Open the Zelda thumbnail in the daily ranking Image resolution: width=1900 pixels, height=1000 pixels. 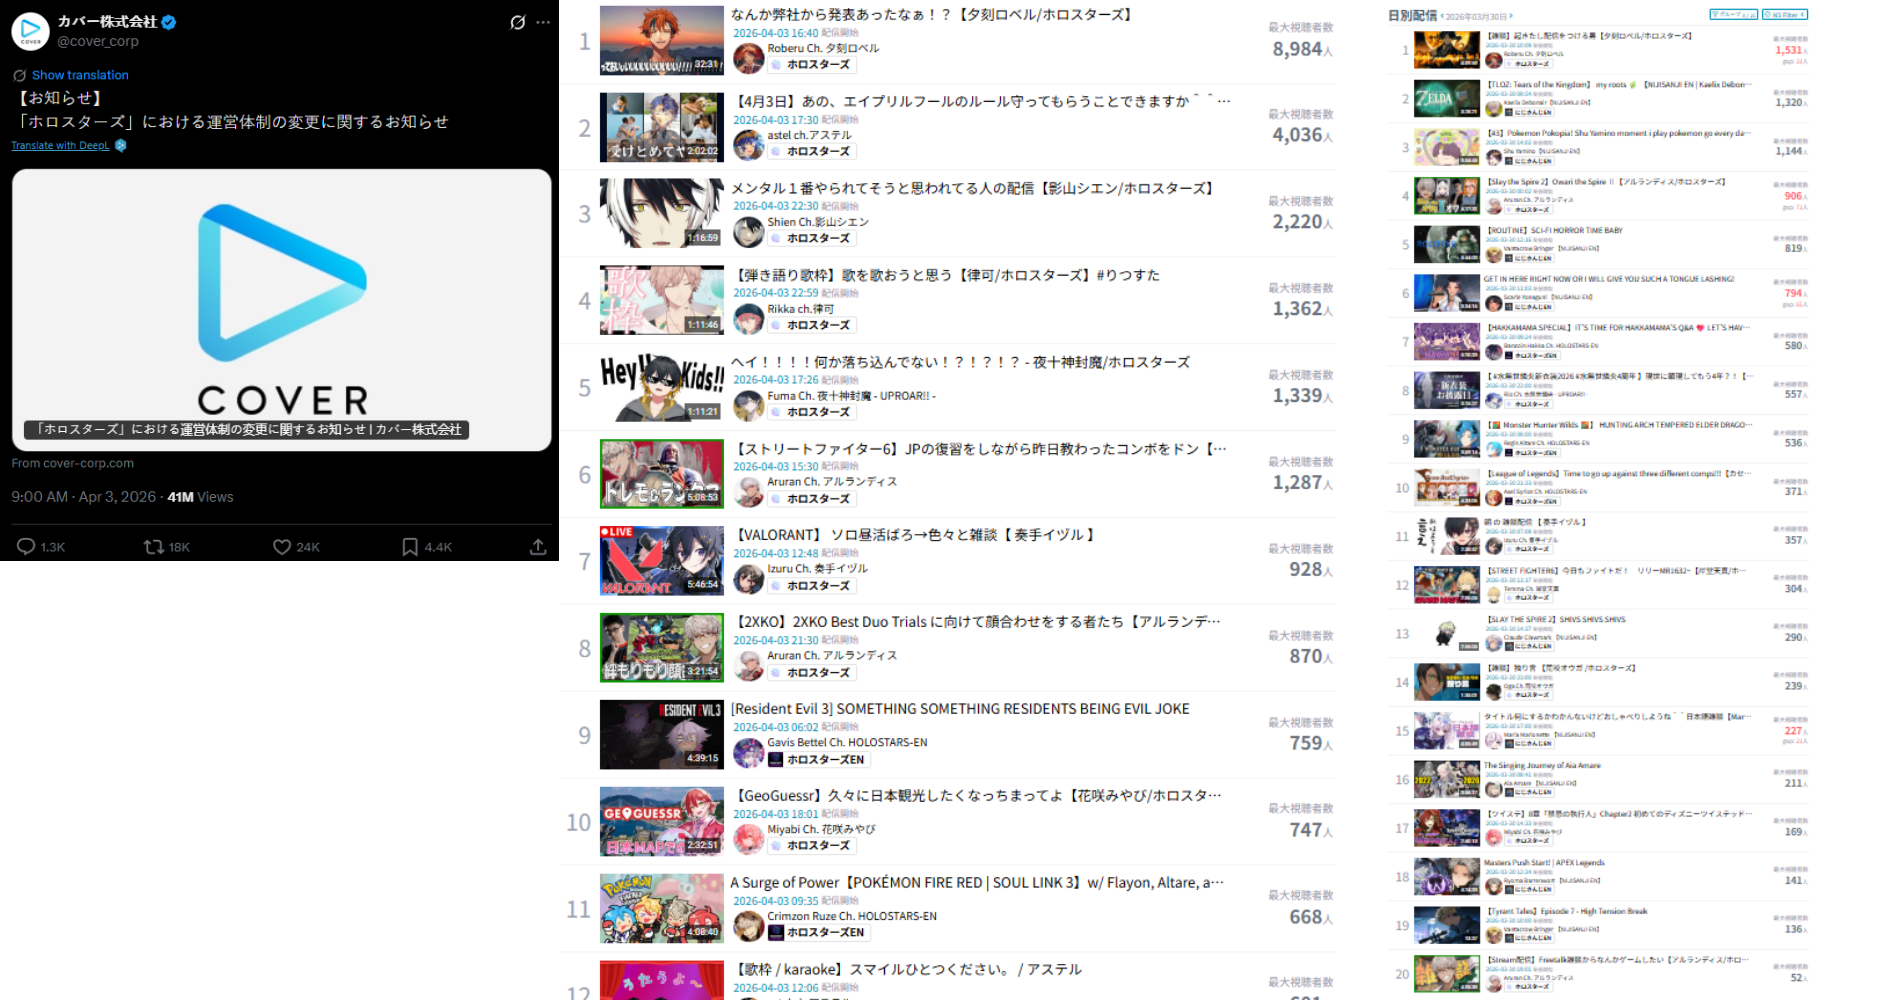click(1447, 99)
